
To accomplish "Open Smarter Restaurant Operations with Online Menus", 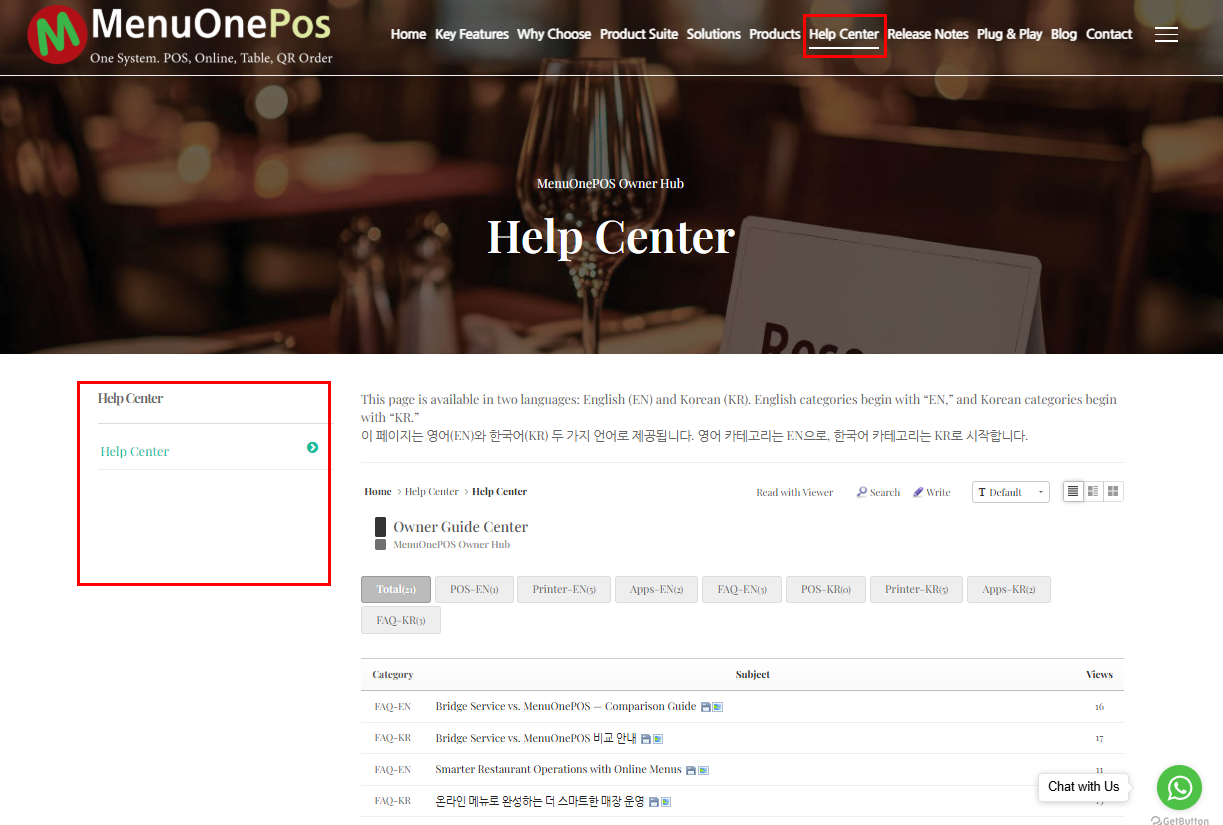I will (559, 769).
